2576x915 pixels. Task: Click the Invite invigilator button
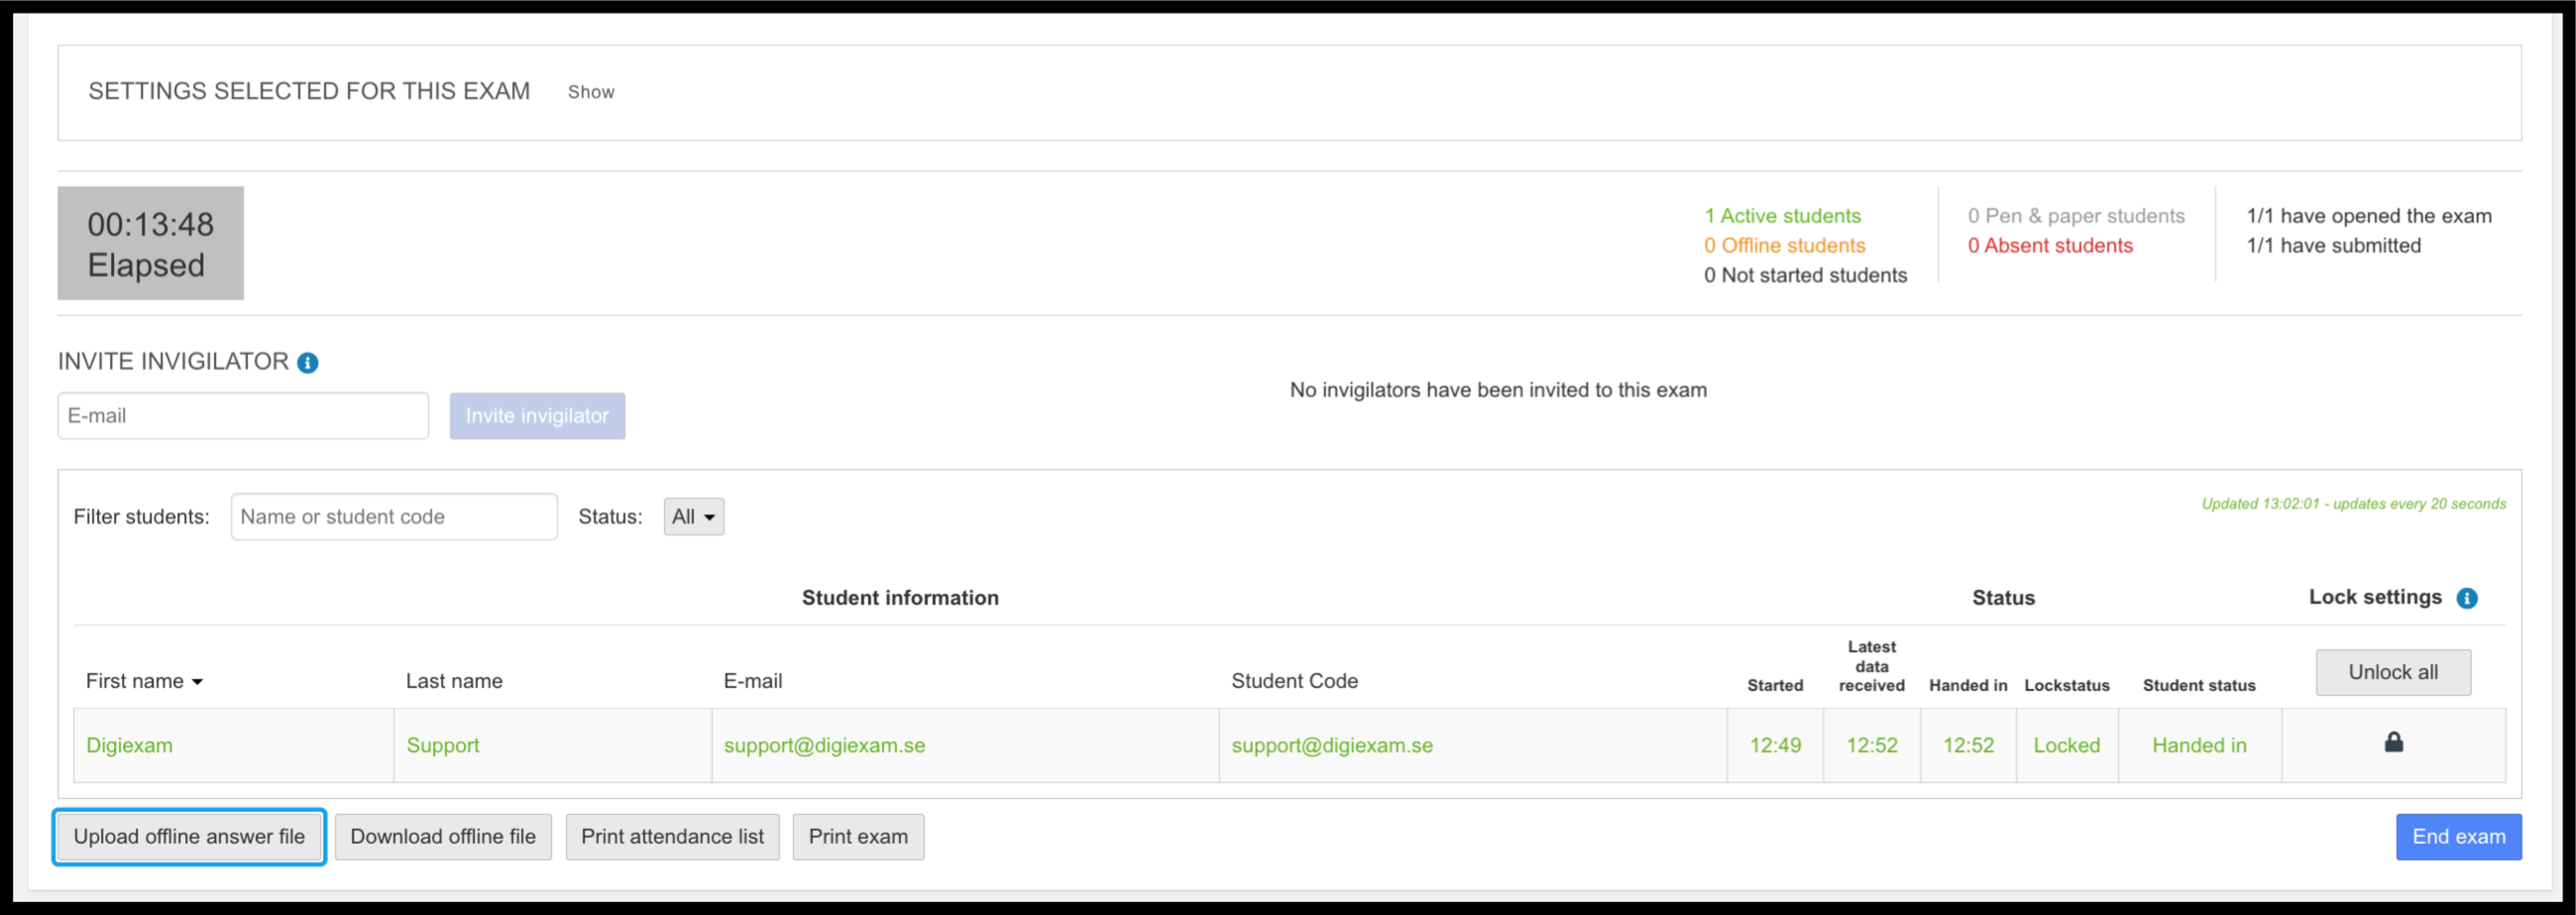tap(537, 416)
